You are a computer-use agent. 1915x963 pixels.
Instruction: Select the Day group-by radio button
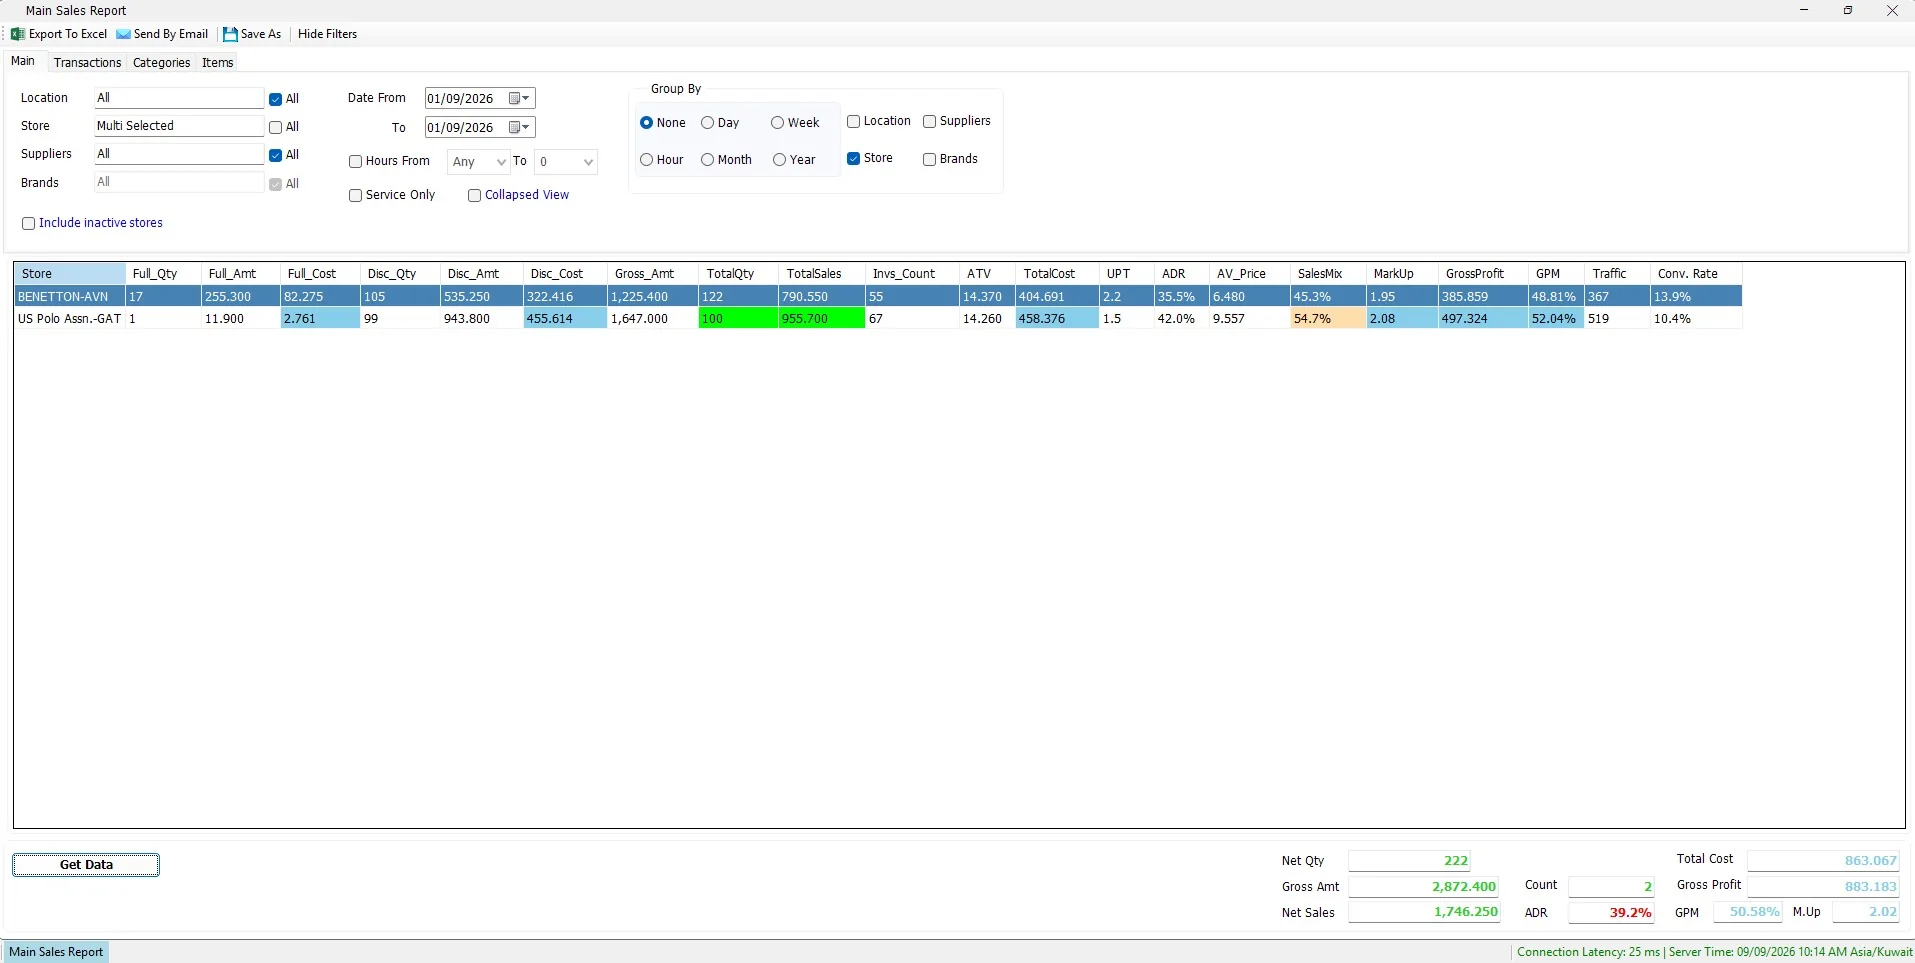coord(707,123)
